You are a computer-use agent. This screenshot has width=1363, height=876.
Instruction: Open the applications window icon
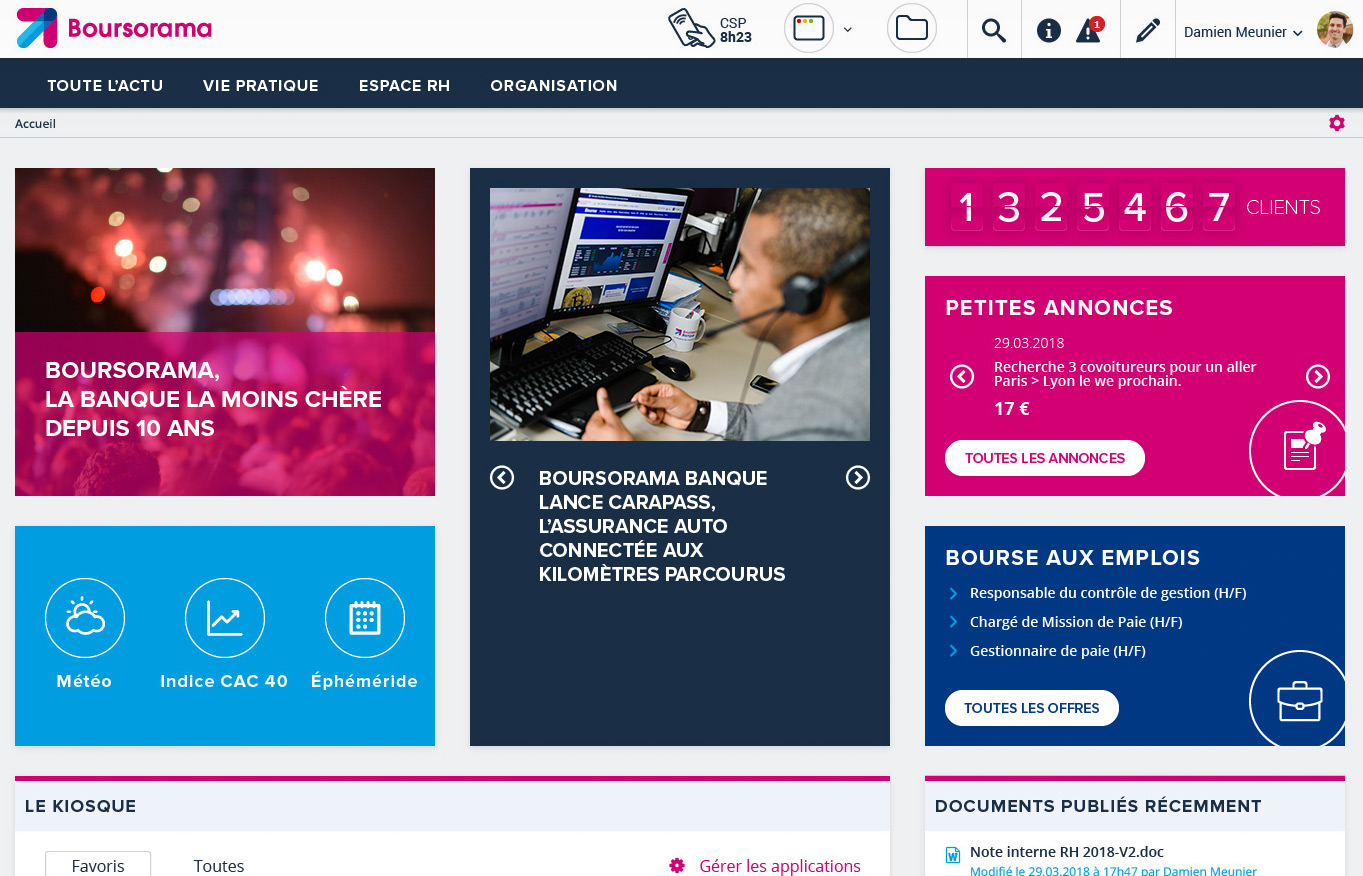(808, 29)
